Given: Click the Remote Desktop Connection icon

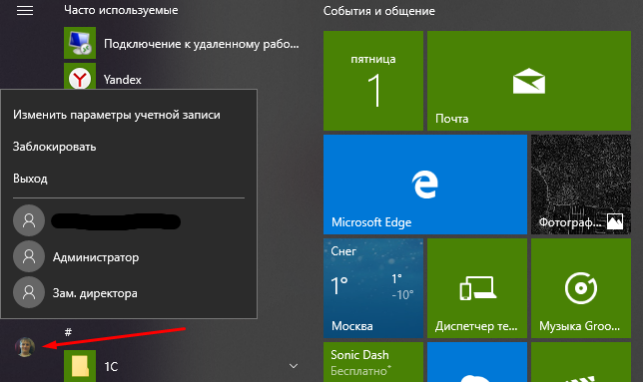Looking at the screenshot, I should coord(80,43).
